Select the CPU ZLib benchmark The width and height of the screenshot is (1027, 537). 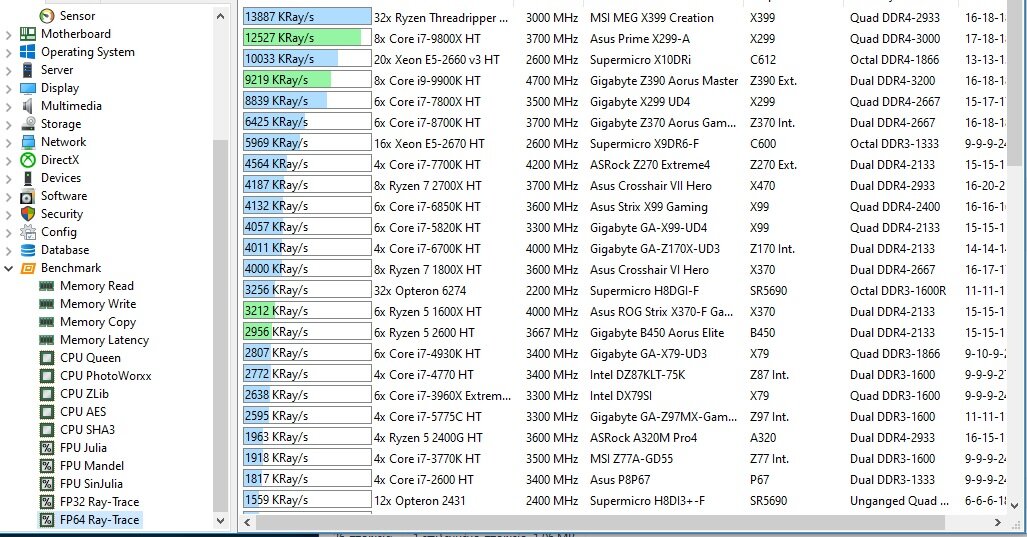[84, 394]
